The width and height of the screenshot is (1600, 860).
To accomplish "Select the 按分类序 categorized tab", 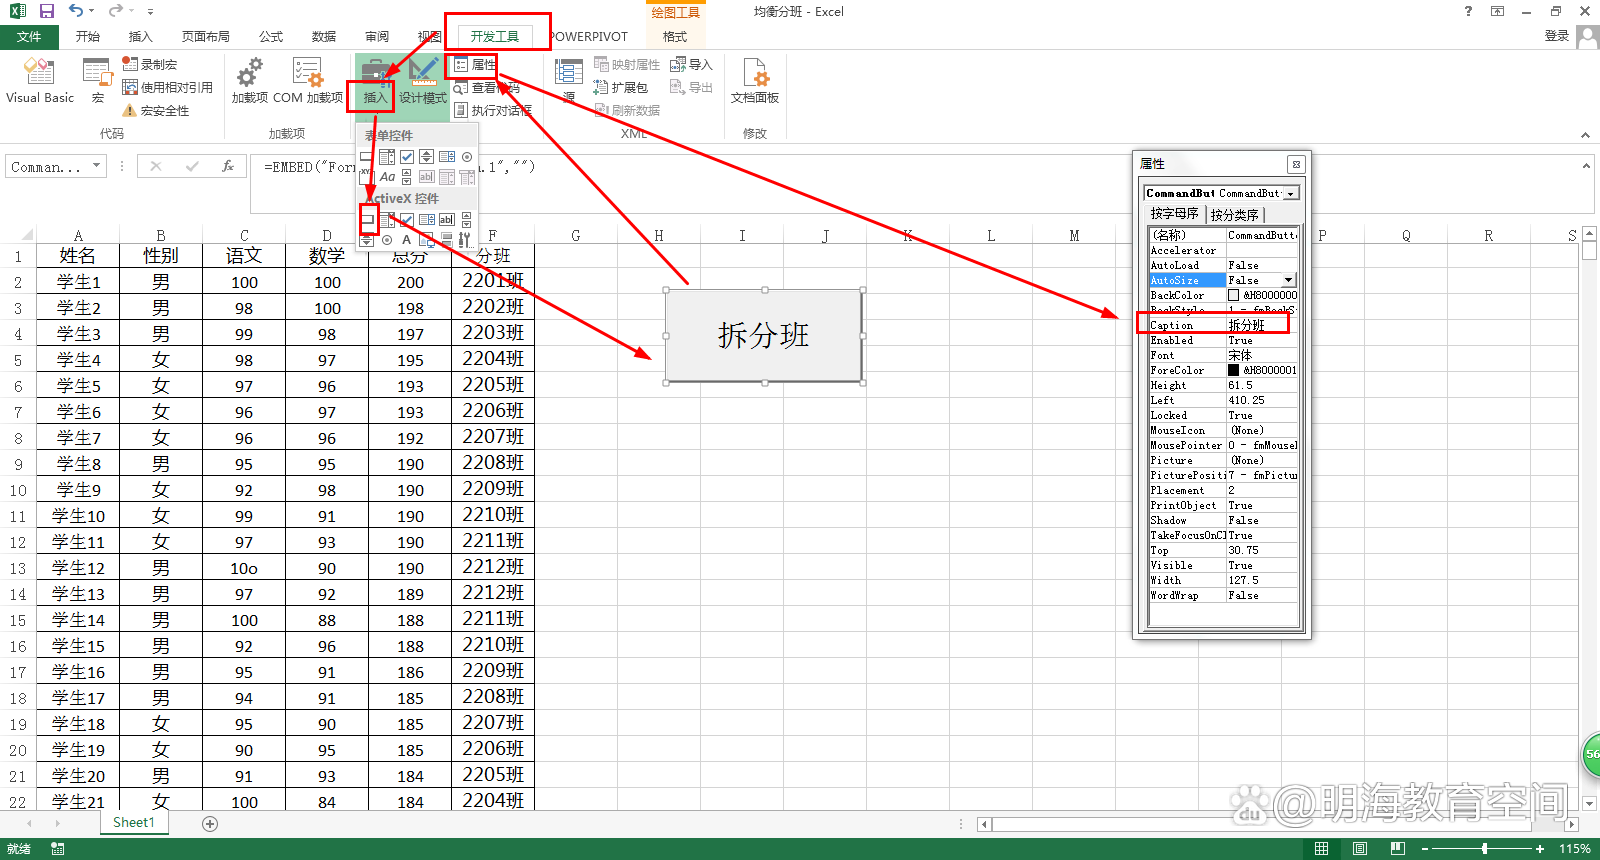I will [1234, 214].
